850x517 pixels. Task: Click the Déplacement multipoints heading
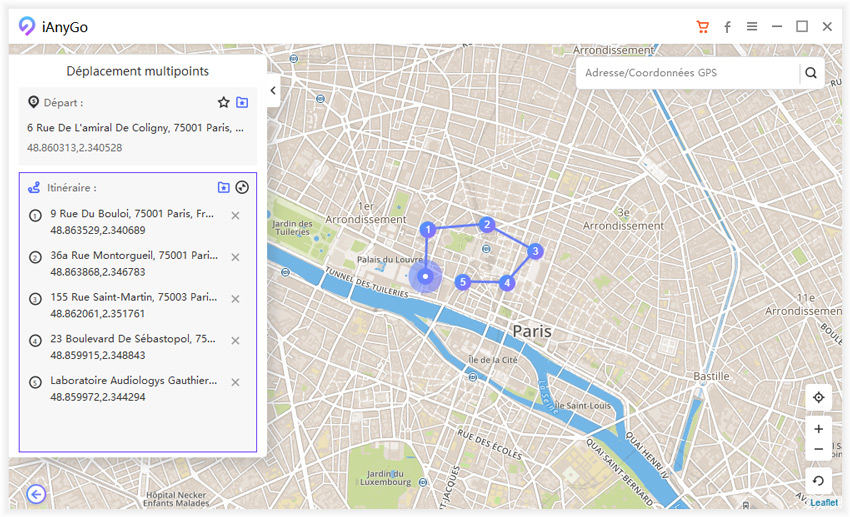click(138, 71)
